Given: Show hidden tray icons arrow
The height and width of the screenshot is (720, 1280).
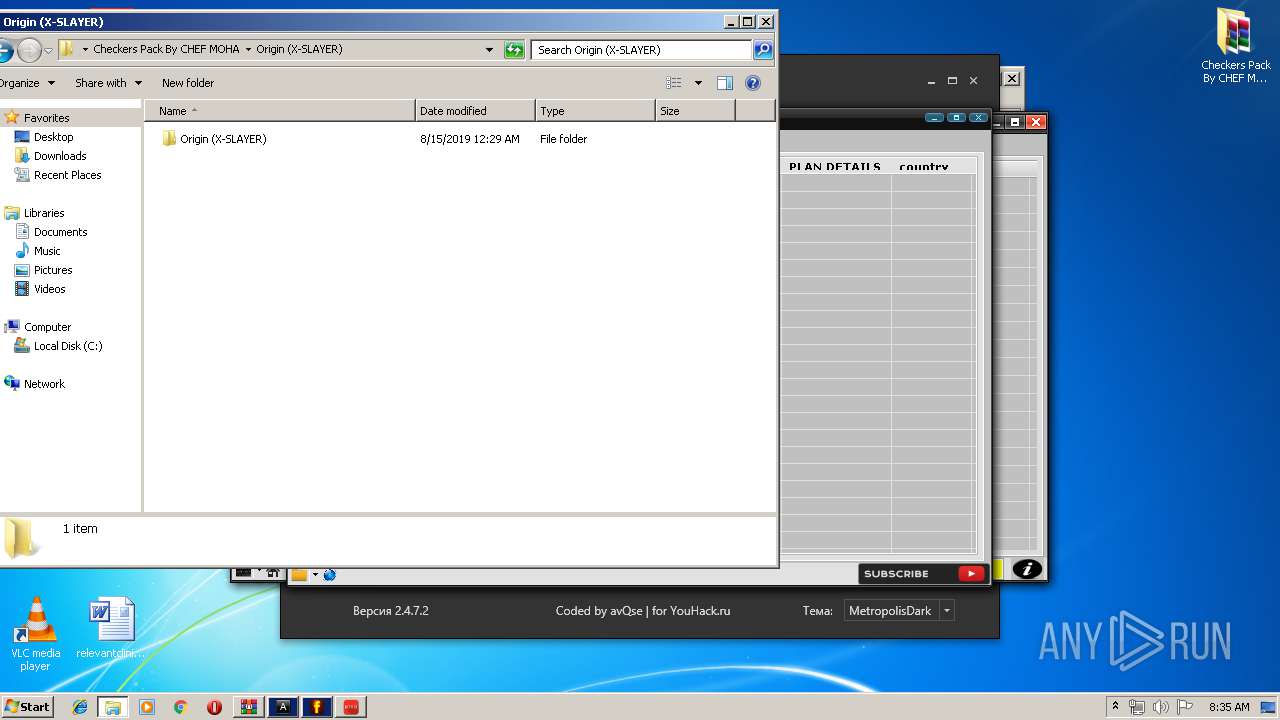Looking at the screenshot, I should pos(1115,706).
